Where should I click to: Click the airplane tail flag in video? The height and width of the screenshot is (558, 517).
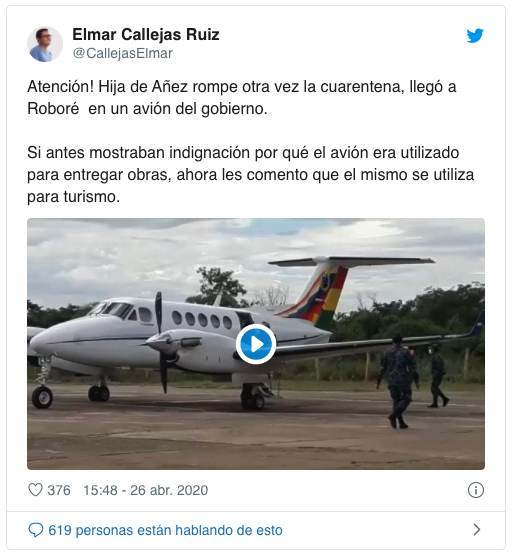click(x=326, y=297)
